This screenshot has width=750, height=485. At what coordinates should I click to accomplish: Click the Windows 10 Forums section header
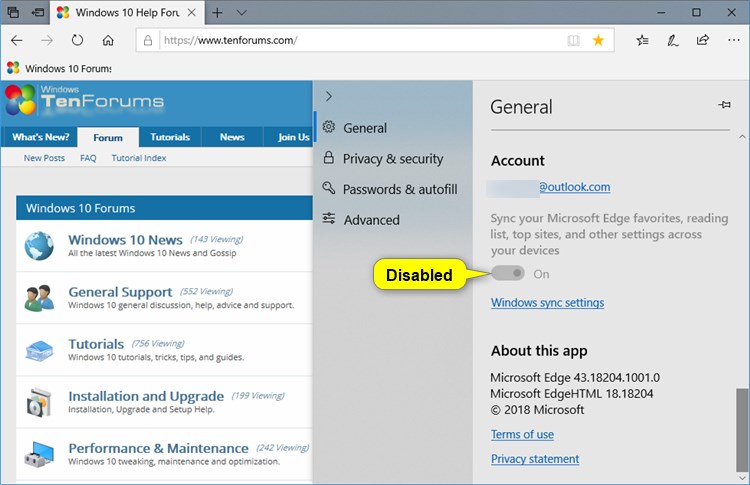tap(164, 208)
